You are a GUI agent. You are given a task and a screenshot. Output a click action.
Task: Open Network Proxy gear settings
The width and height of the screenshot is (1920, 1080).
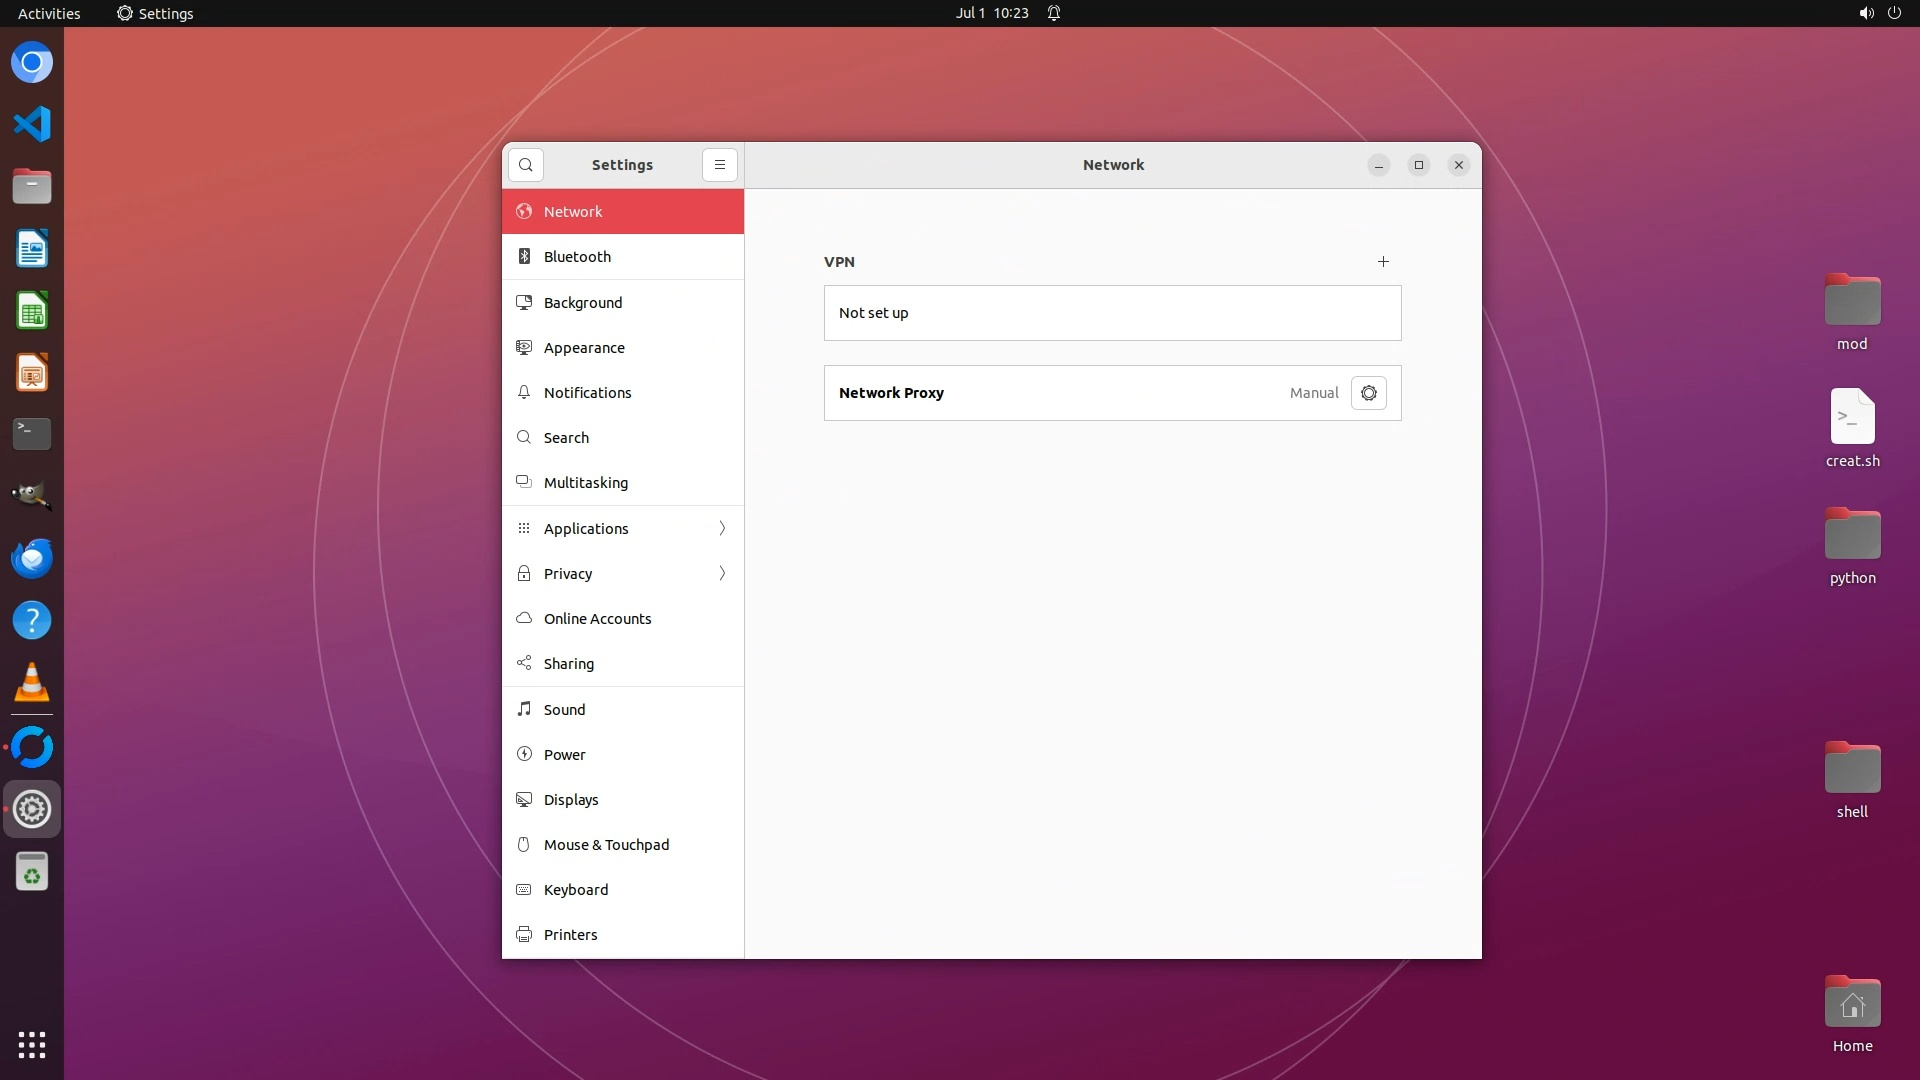pos(1368,393)
